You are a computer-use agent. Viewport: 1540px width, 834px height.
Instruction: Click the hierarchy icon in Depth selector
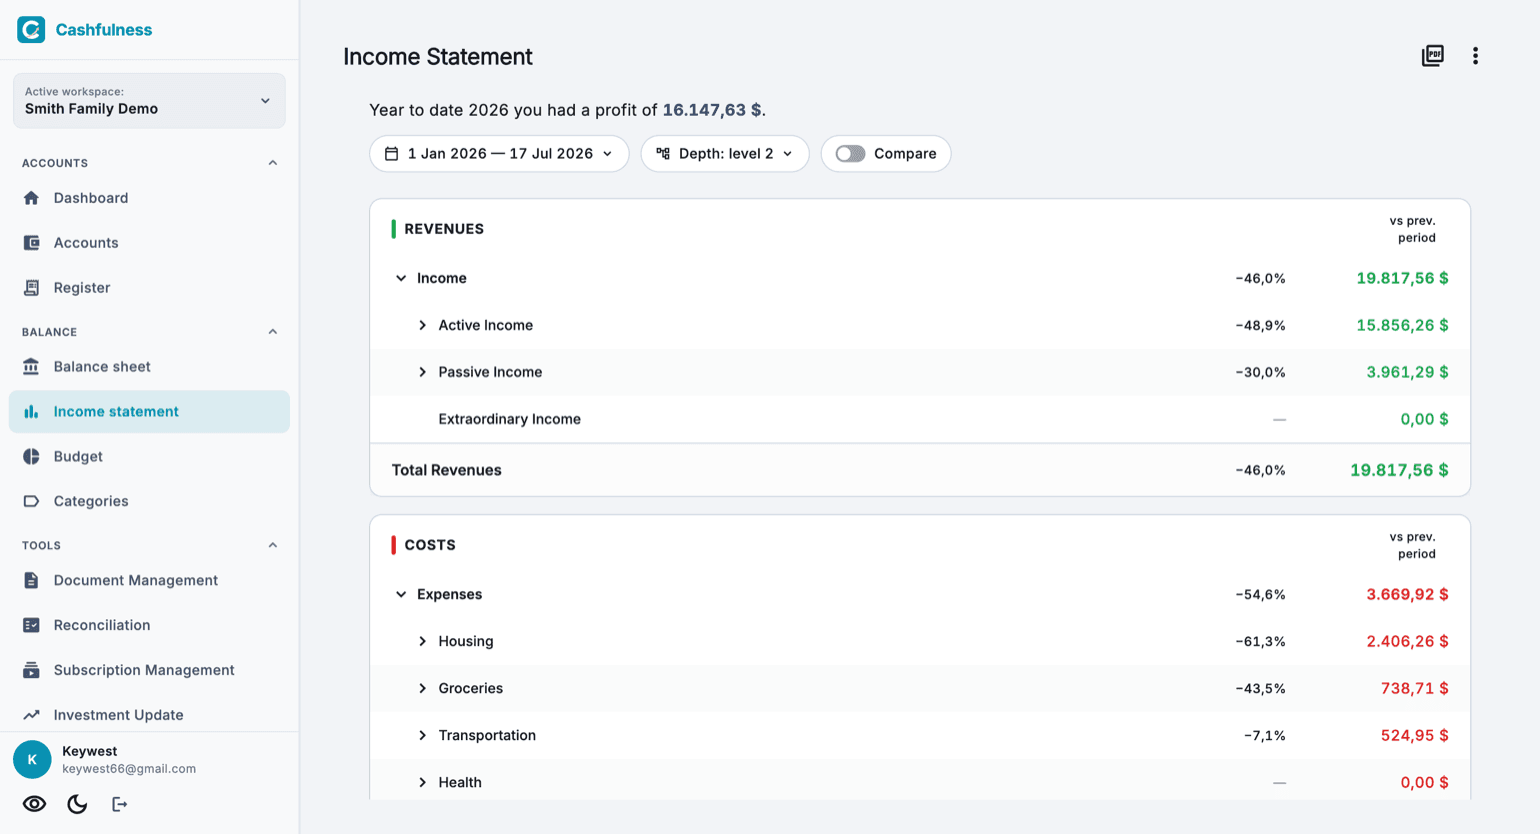(663, 154)
